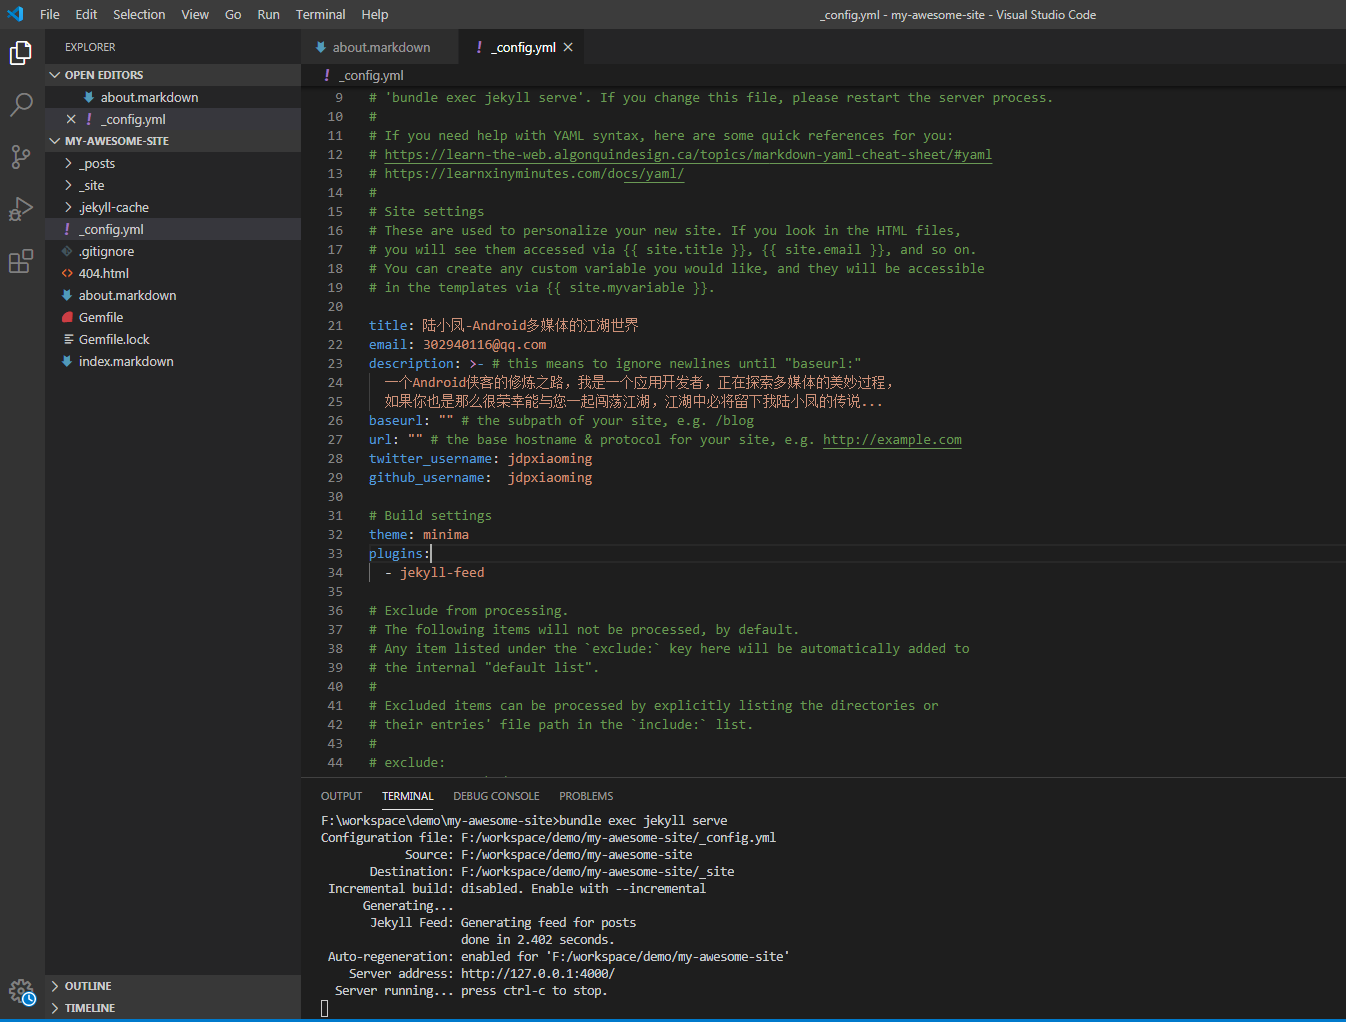The image size is (1346, 1022).
Task: Expand the Outline section
Action: pyautogui.click(x=55, y=986)
